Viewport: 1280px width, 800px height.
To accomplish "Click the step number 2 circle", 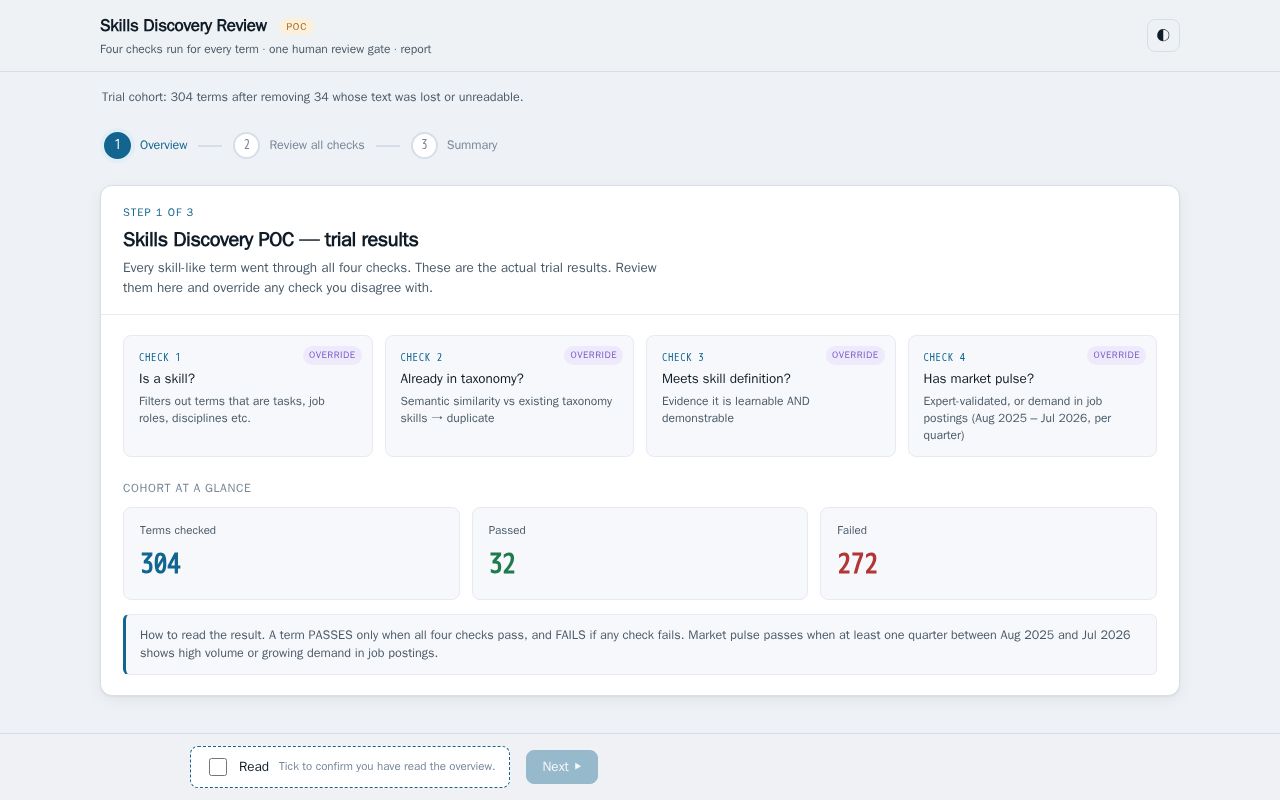I will coord(246,145).
